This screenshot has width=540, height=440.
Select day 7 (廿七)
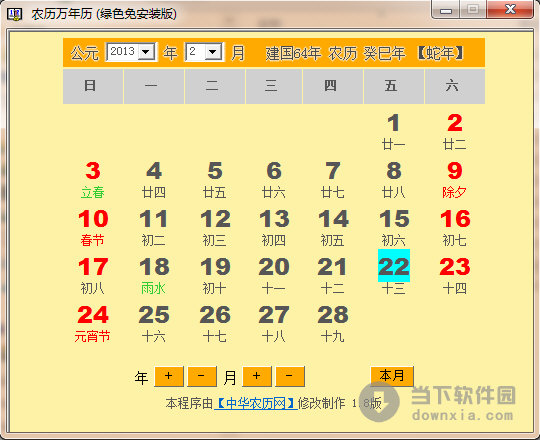(x=333, y=180)
